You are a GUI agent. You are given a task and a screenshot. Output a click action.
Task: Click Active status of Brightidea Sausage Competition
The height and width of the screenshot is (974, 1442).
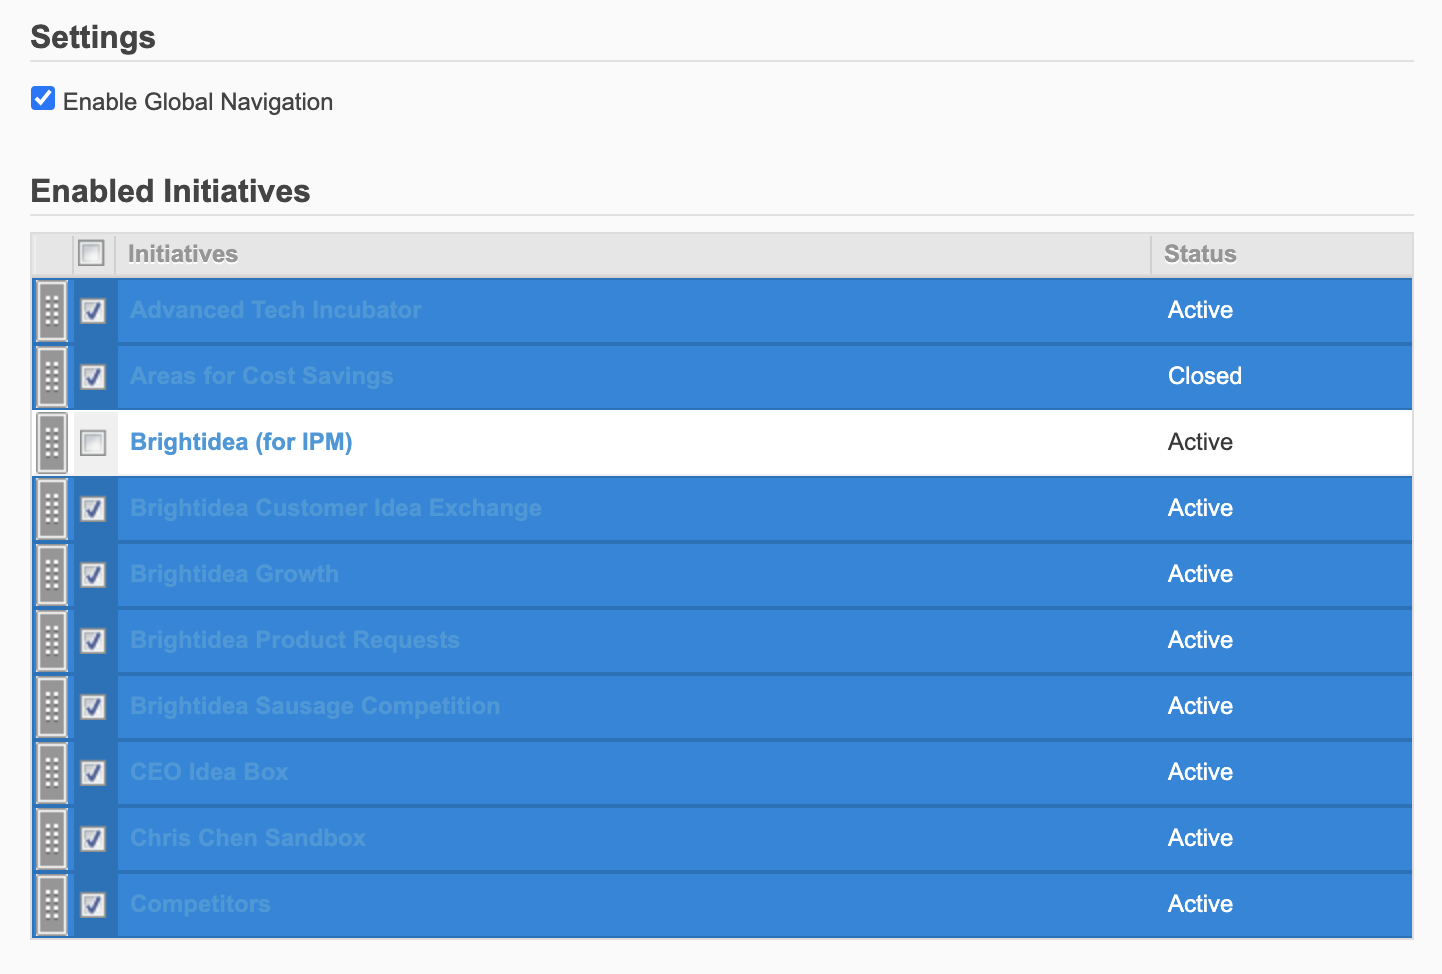[1200, 706]
